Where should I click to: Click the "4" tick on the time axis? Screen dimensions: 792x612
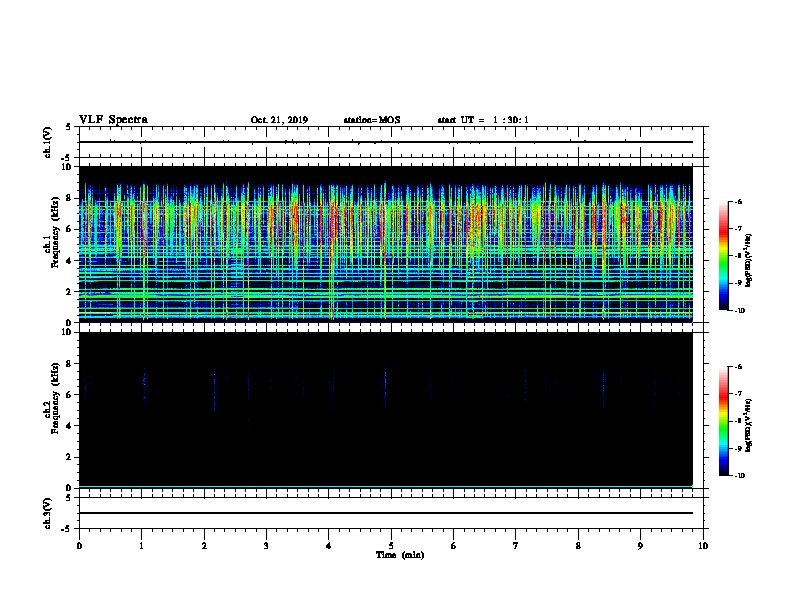(x=329, y=545)
